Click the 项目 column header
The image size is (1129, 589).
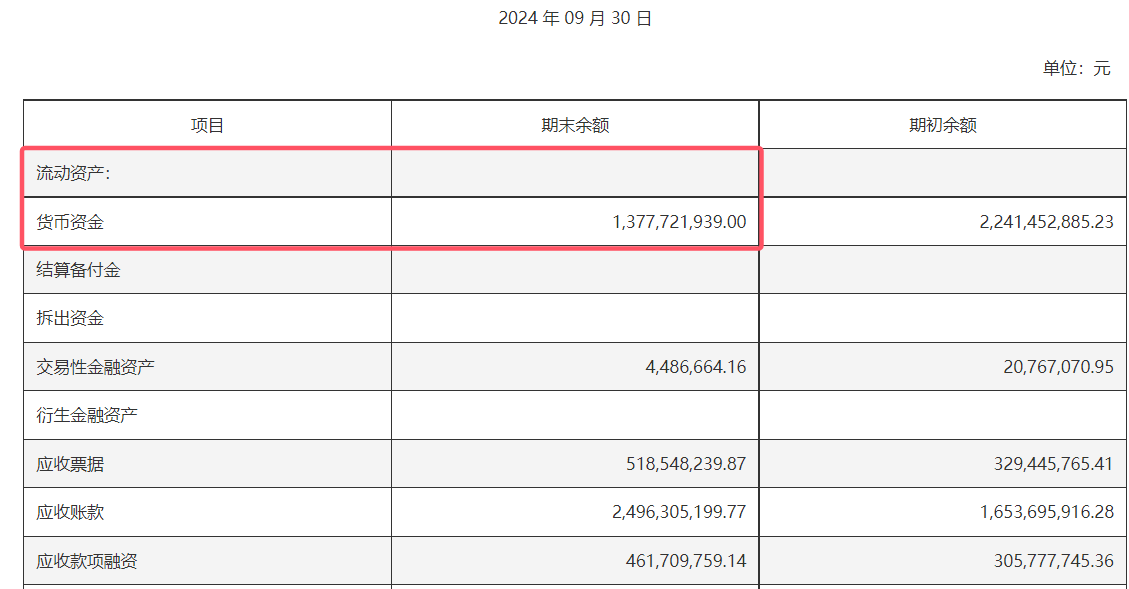[x=208, y=125]
